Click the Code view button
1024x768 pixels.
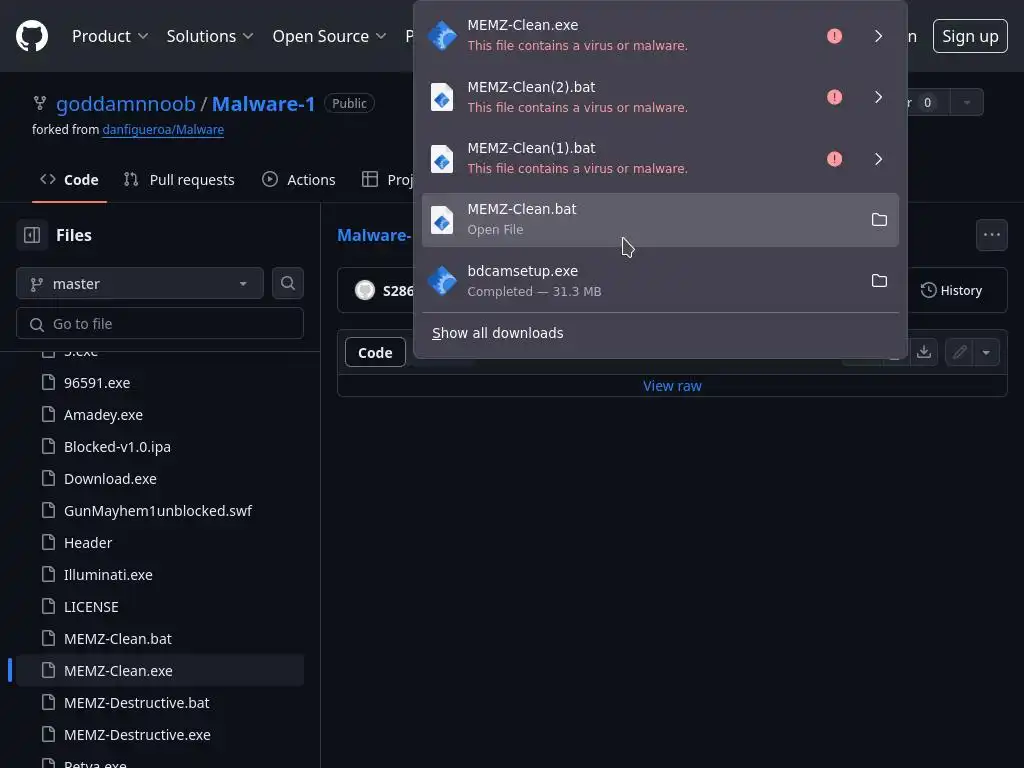pyautogui.click(x=375, y=353)
